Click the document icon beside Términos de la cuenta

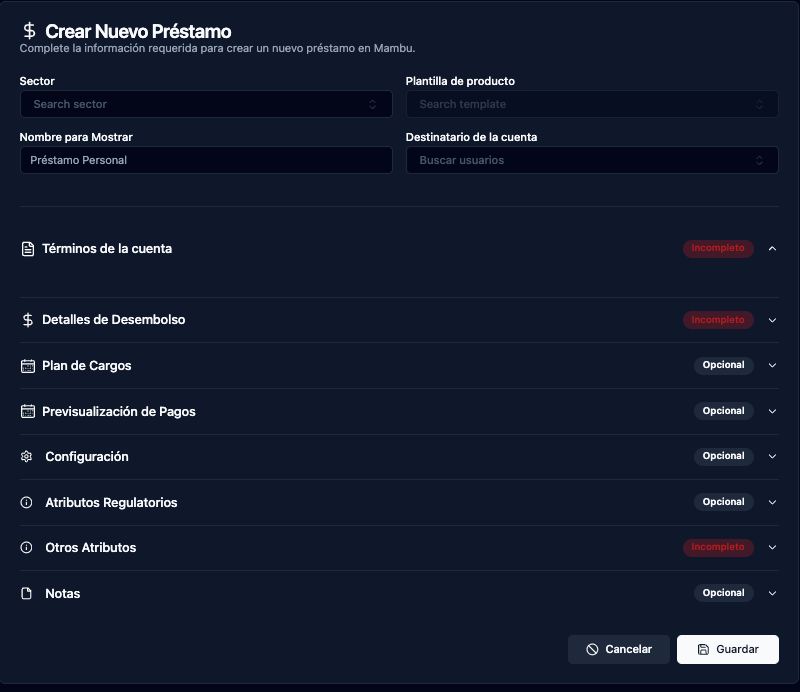pos(28,249)
